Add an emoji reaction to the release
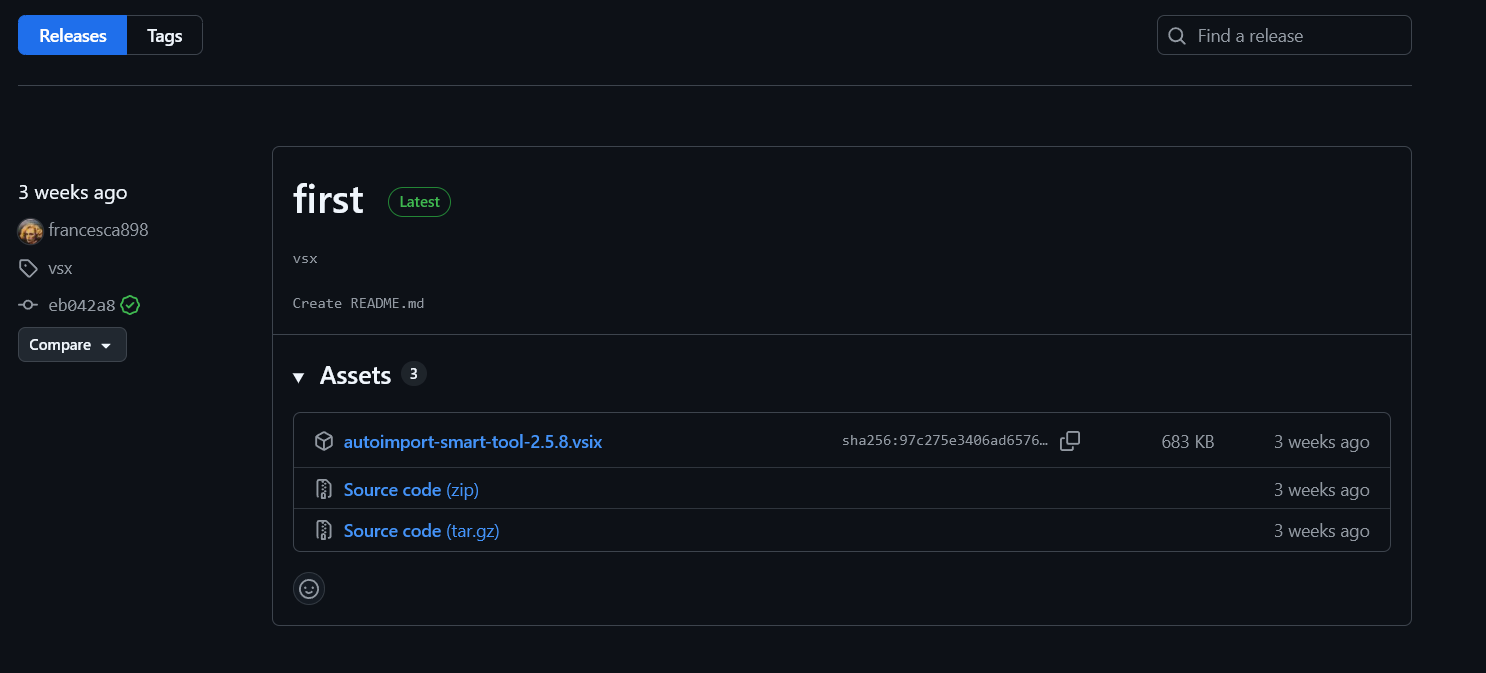 pos(309,588)
